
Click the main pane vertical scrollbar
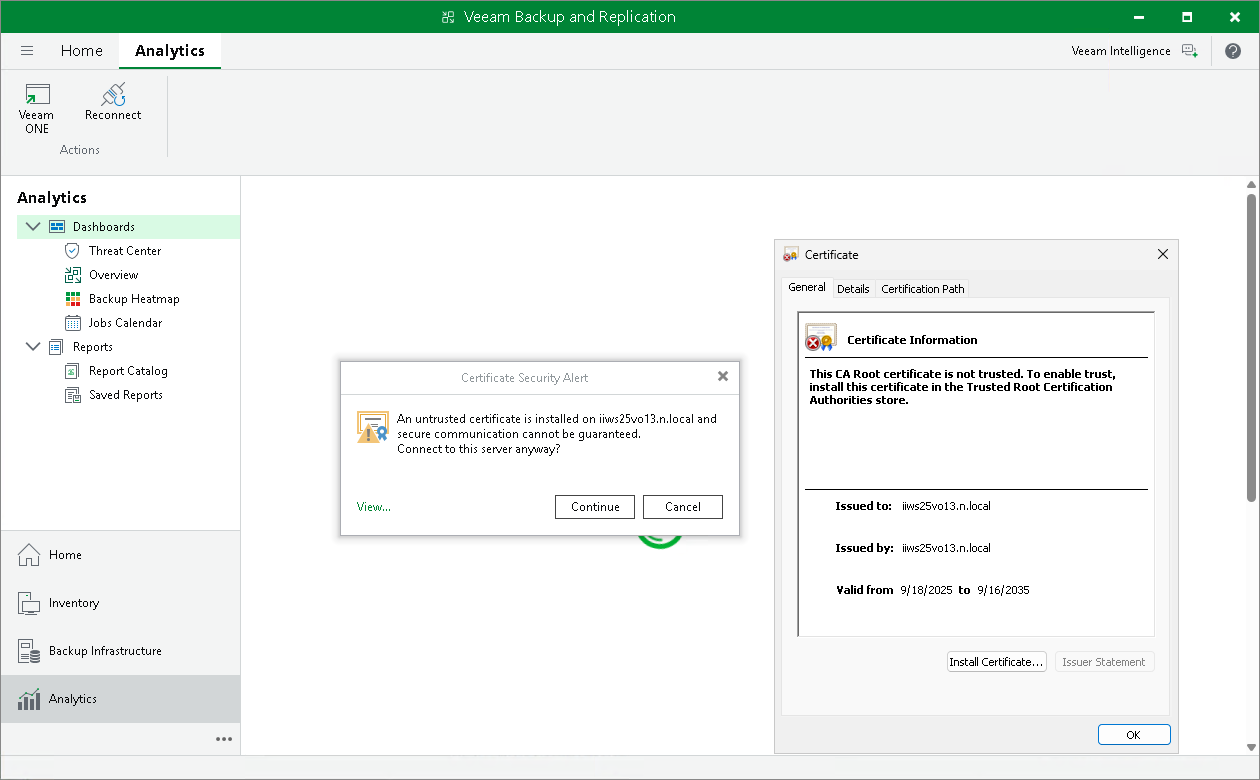pyautogui.click(x=1251, y=347)
